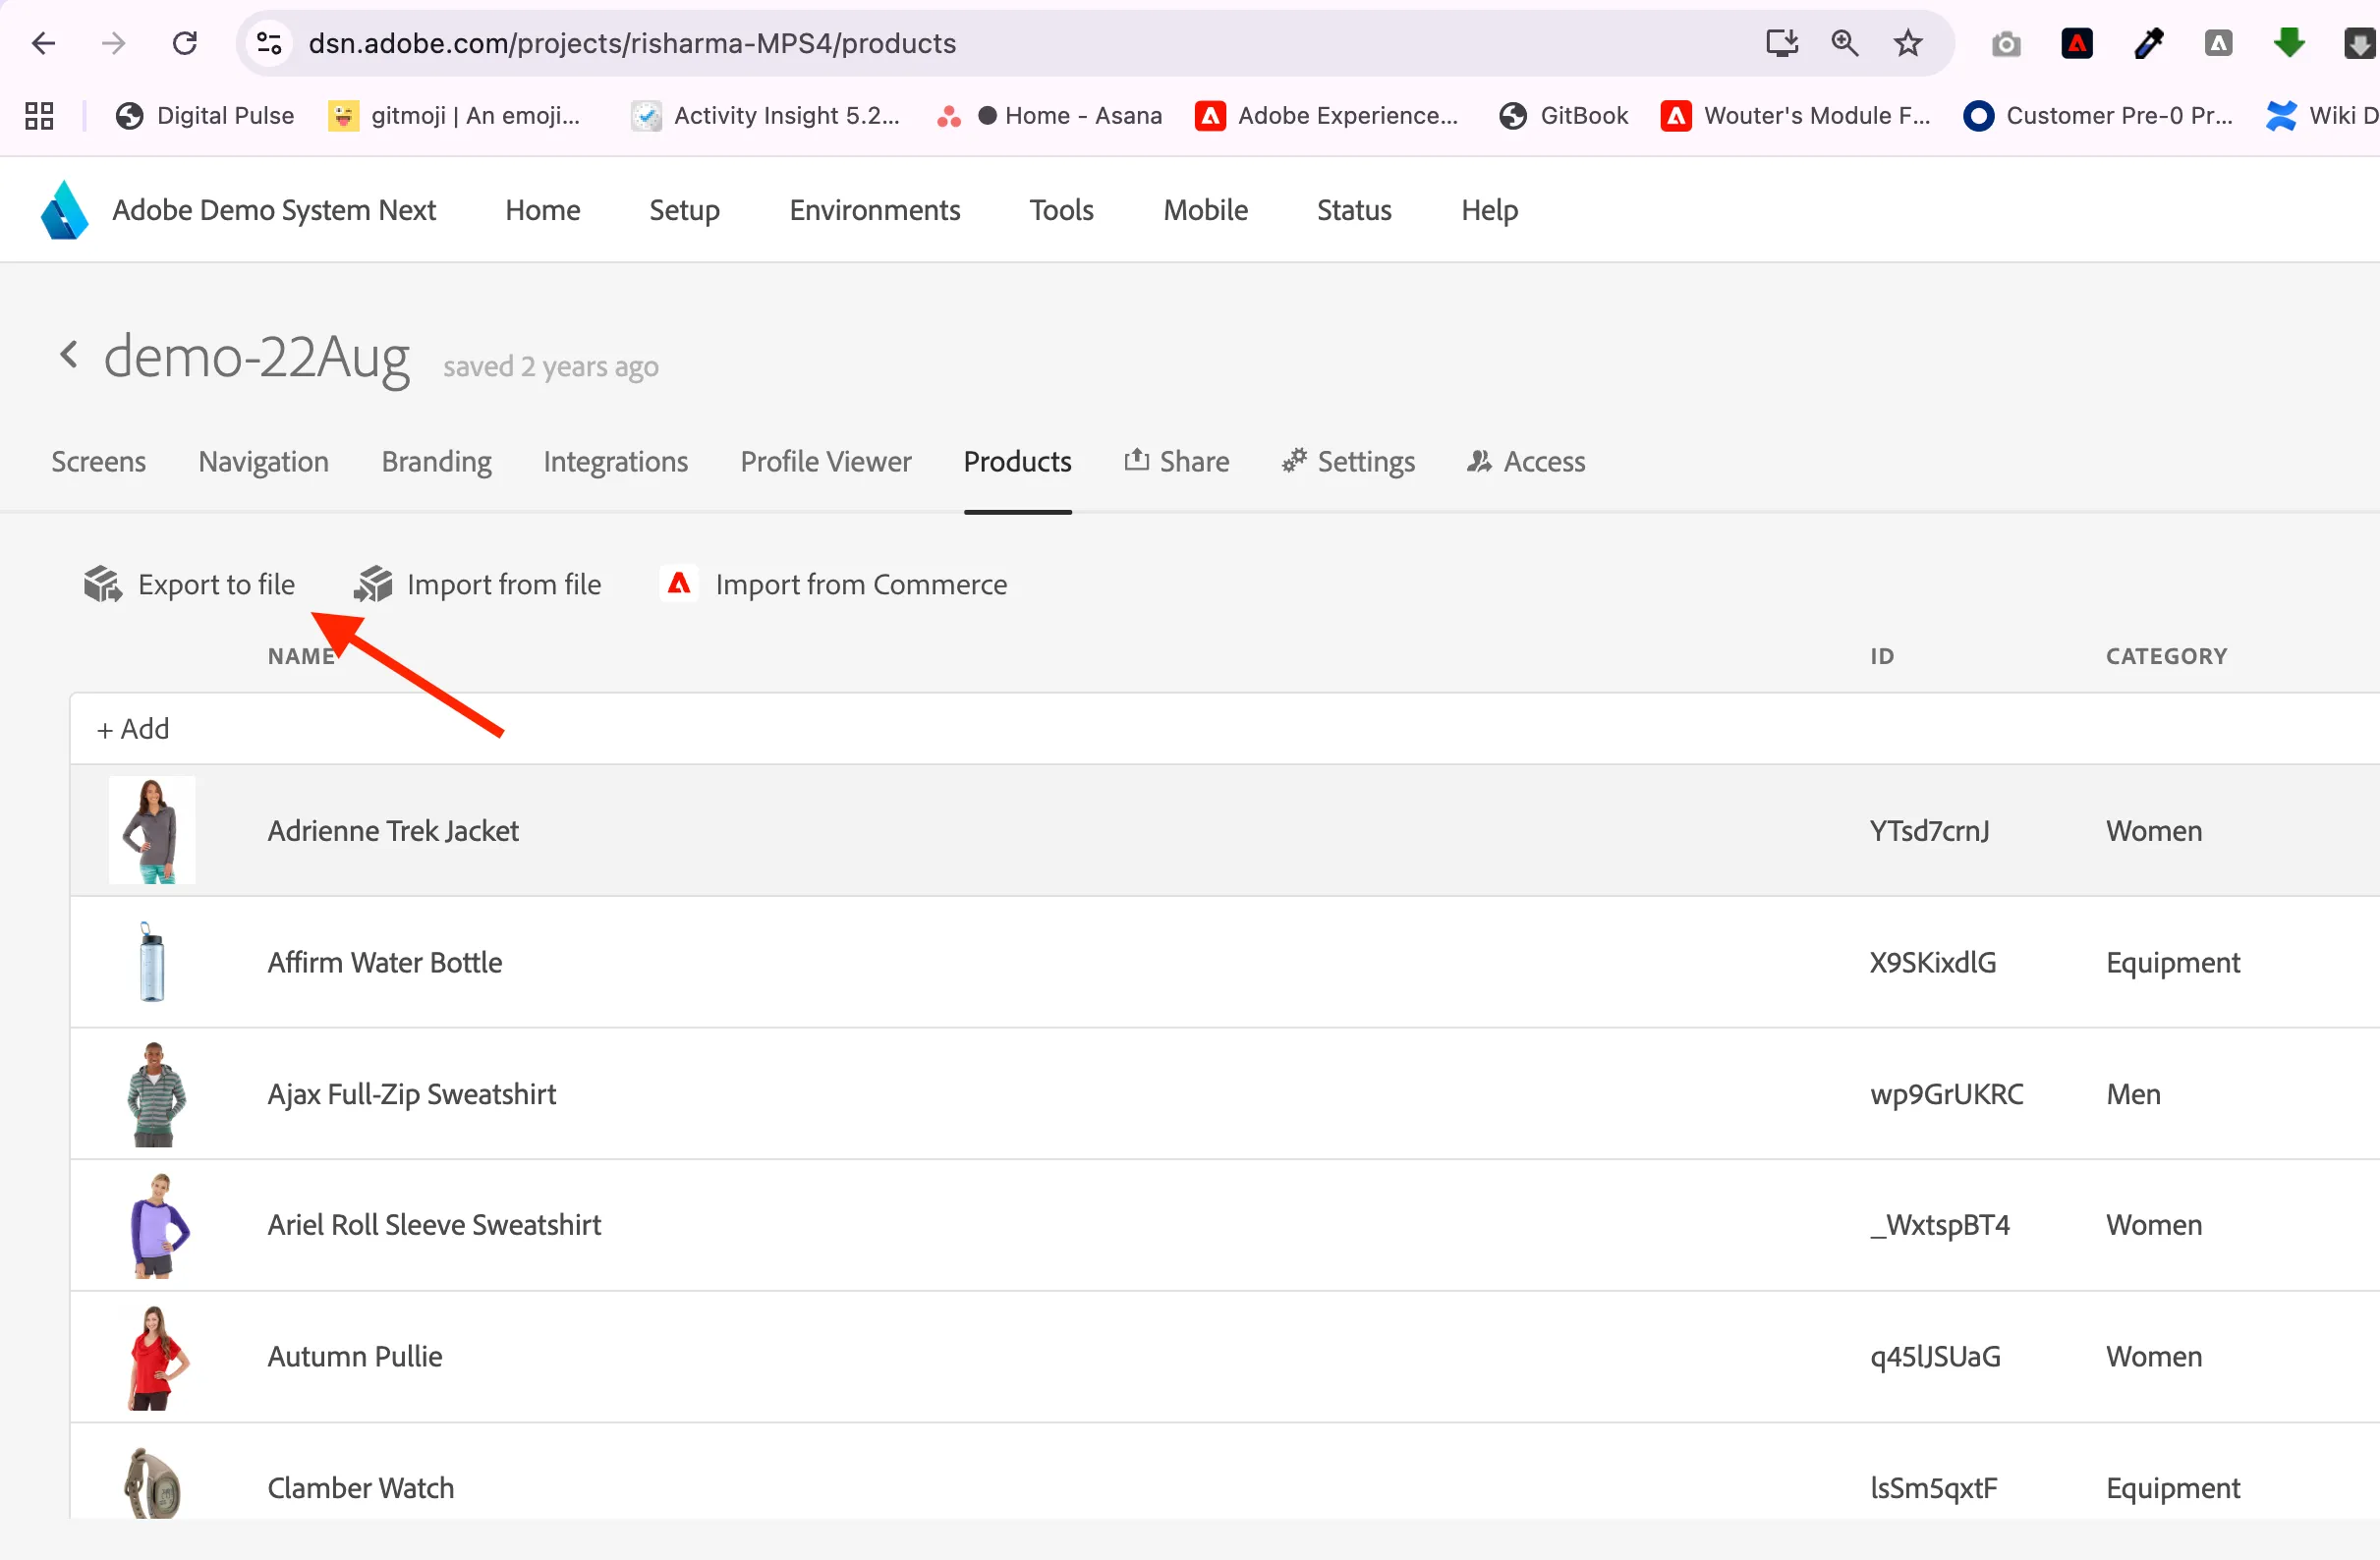Open the Setup menu
2380x1560 pixels.
tap(684, 210)
